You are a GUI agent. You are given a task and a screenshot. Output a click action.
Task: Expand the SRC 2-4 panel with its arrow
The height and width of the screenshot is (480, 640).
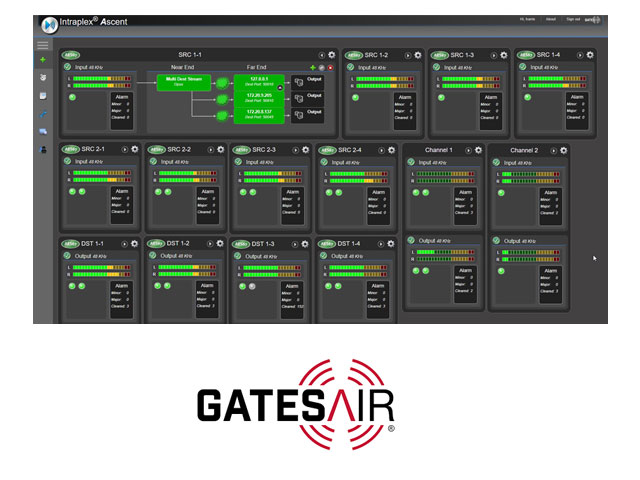381,151
